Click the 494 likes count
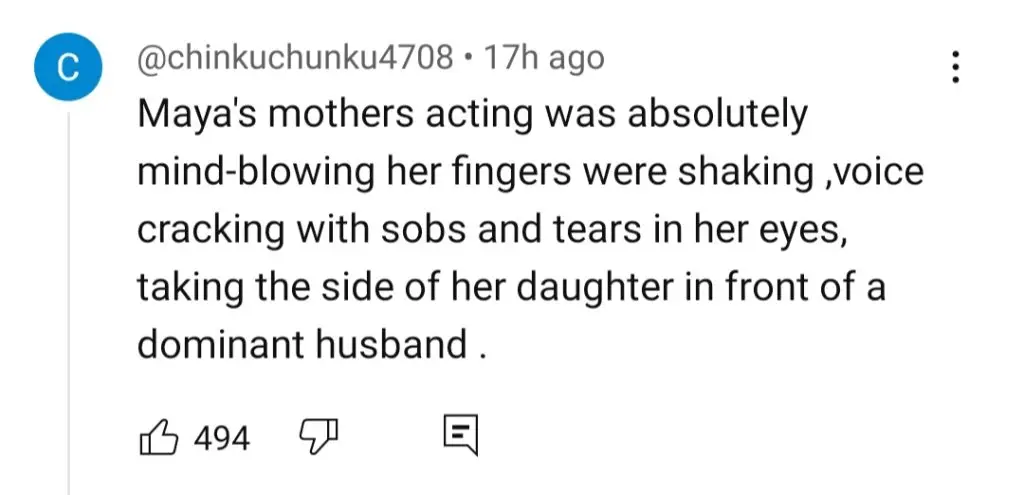 (222, 438)
